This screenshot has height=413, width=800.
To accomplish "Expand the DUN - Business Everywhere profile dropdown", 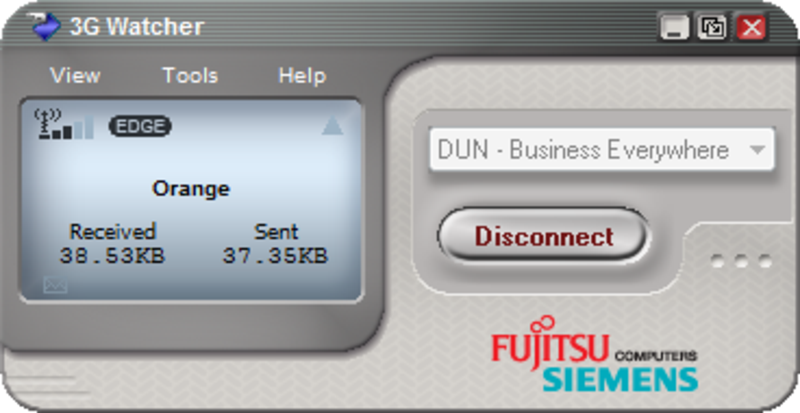I will 602,150.
